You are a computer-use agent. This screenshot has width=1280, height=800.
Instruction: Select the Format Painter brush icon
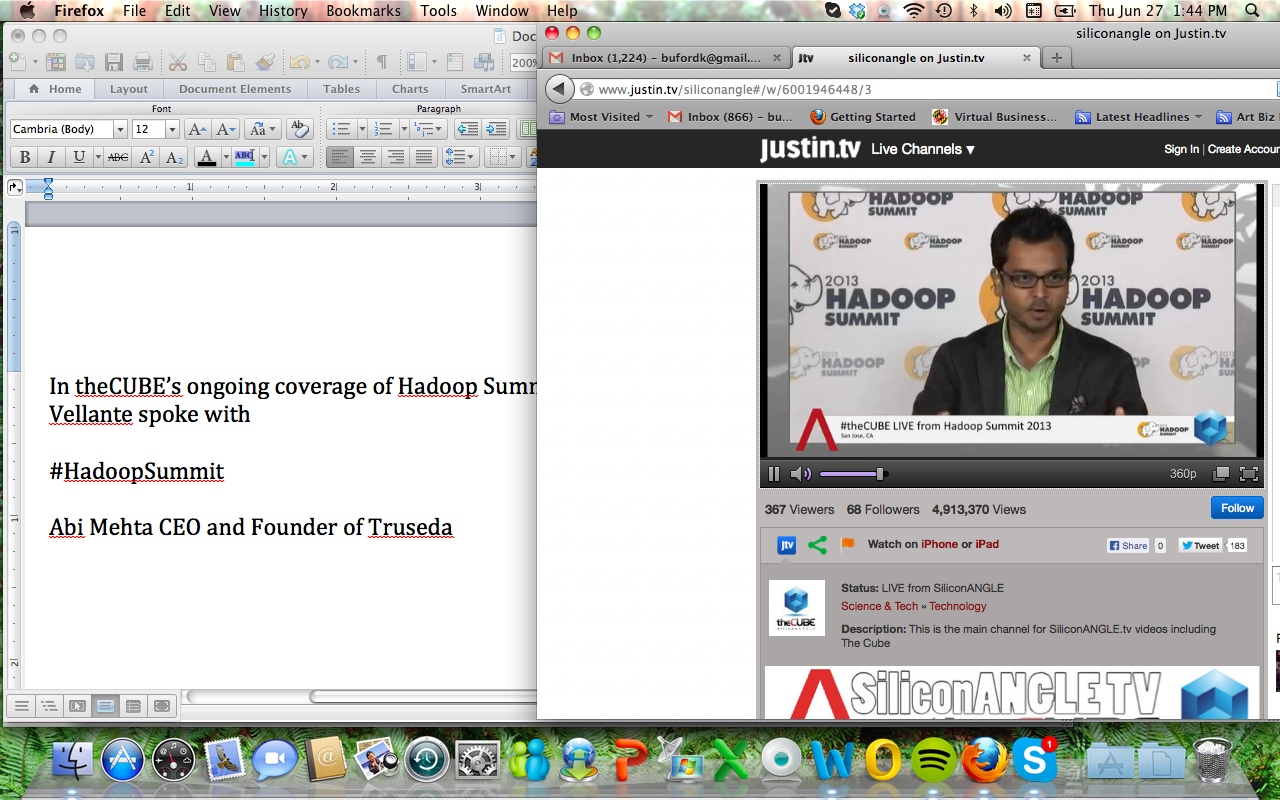pyautogui.click(x=265, y=62)
